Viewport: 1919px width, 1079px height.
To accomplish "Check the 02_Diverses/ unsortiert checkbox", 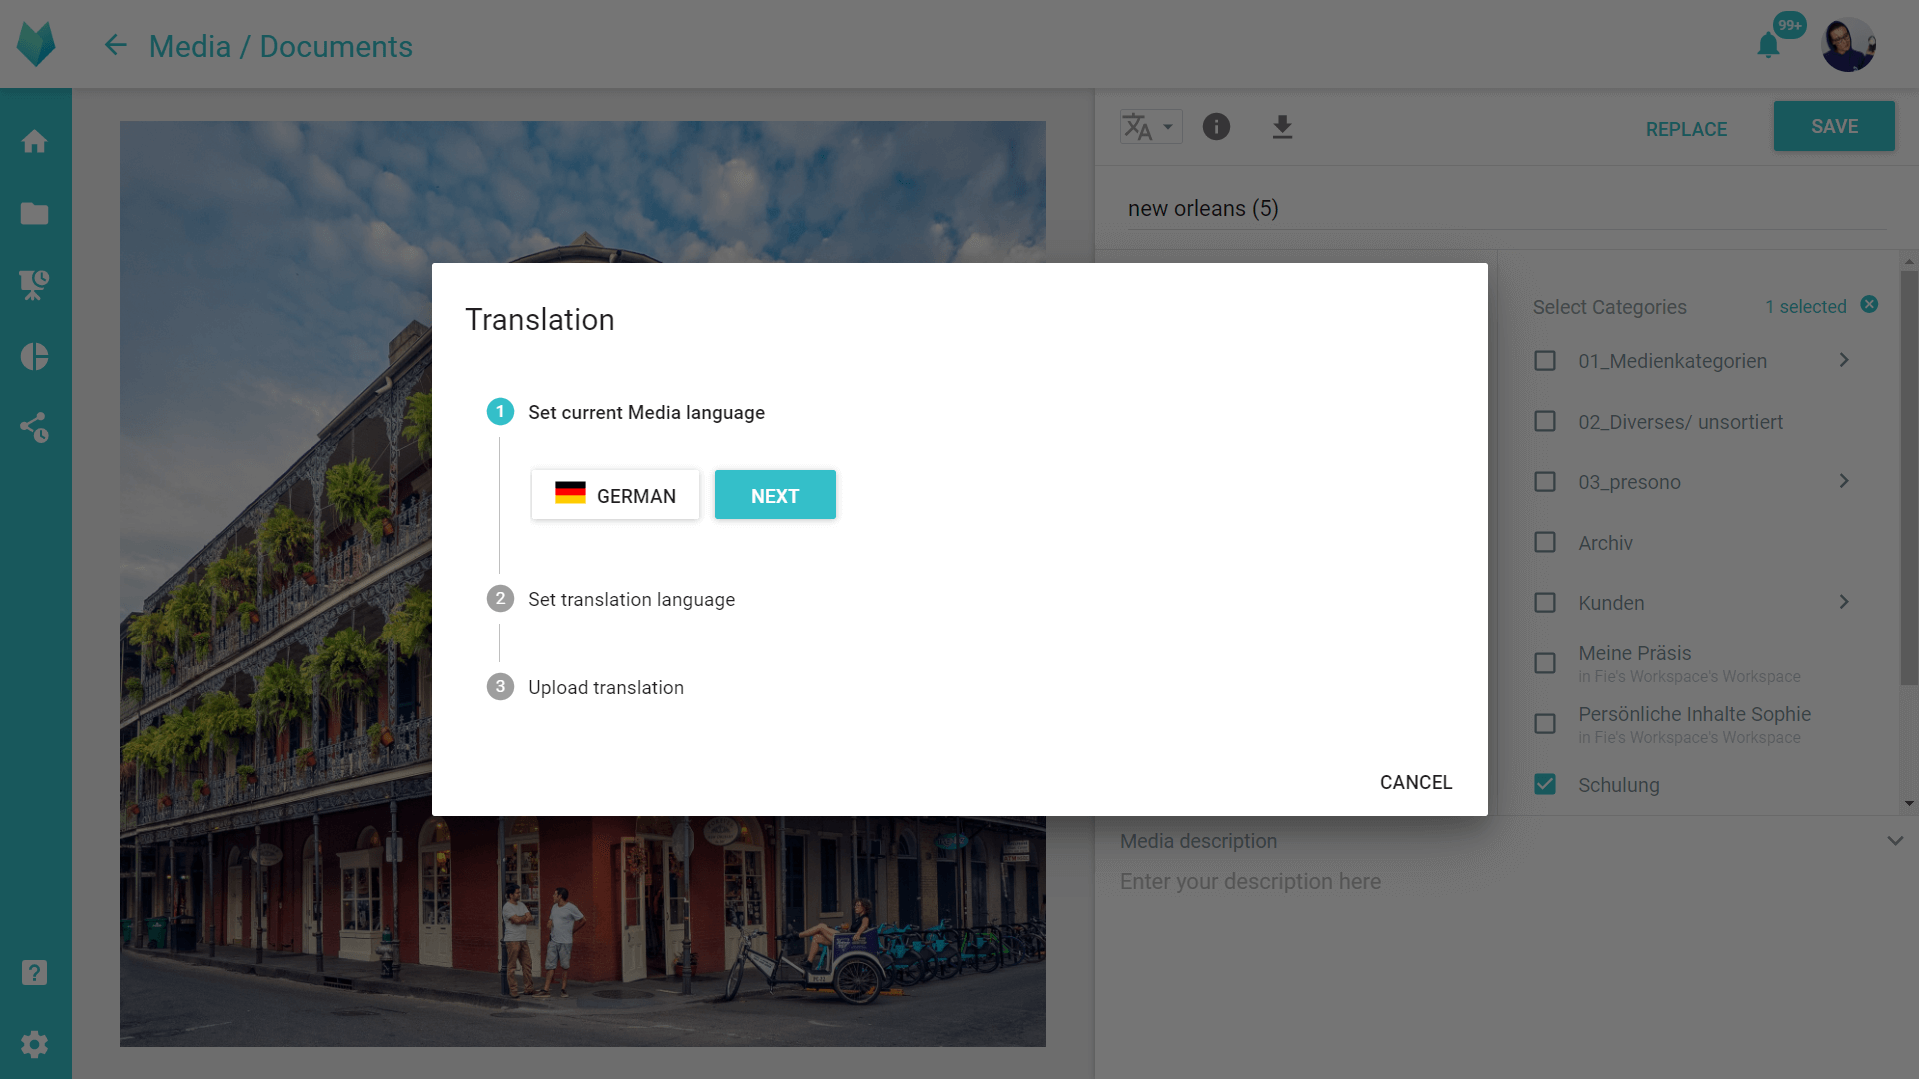I will pyautogui.click(x=1545, y=421).
